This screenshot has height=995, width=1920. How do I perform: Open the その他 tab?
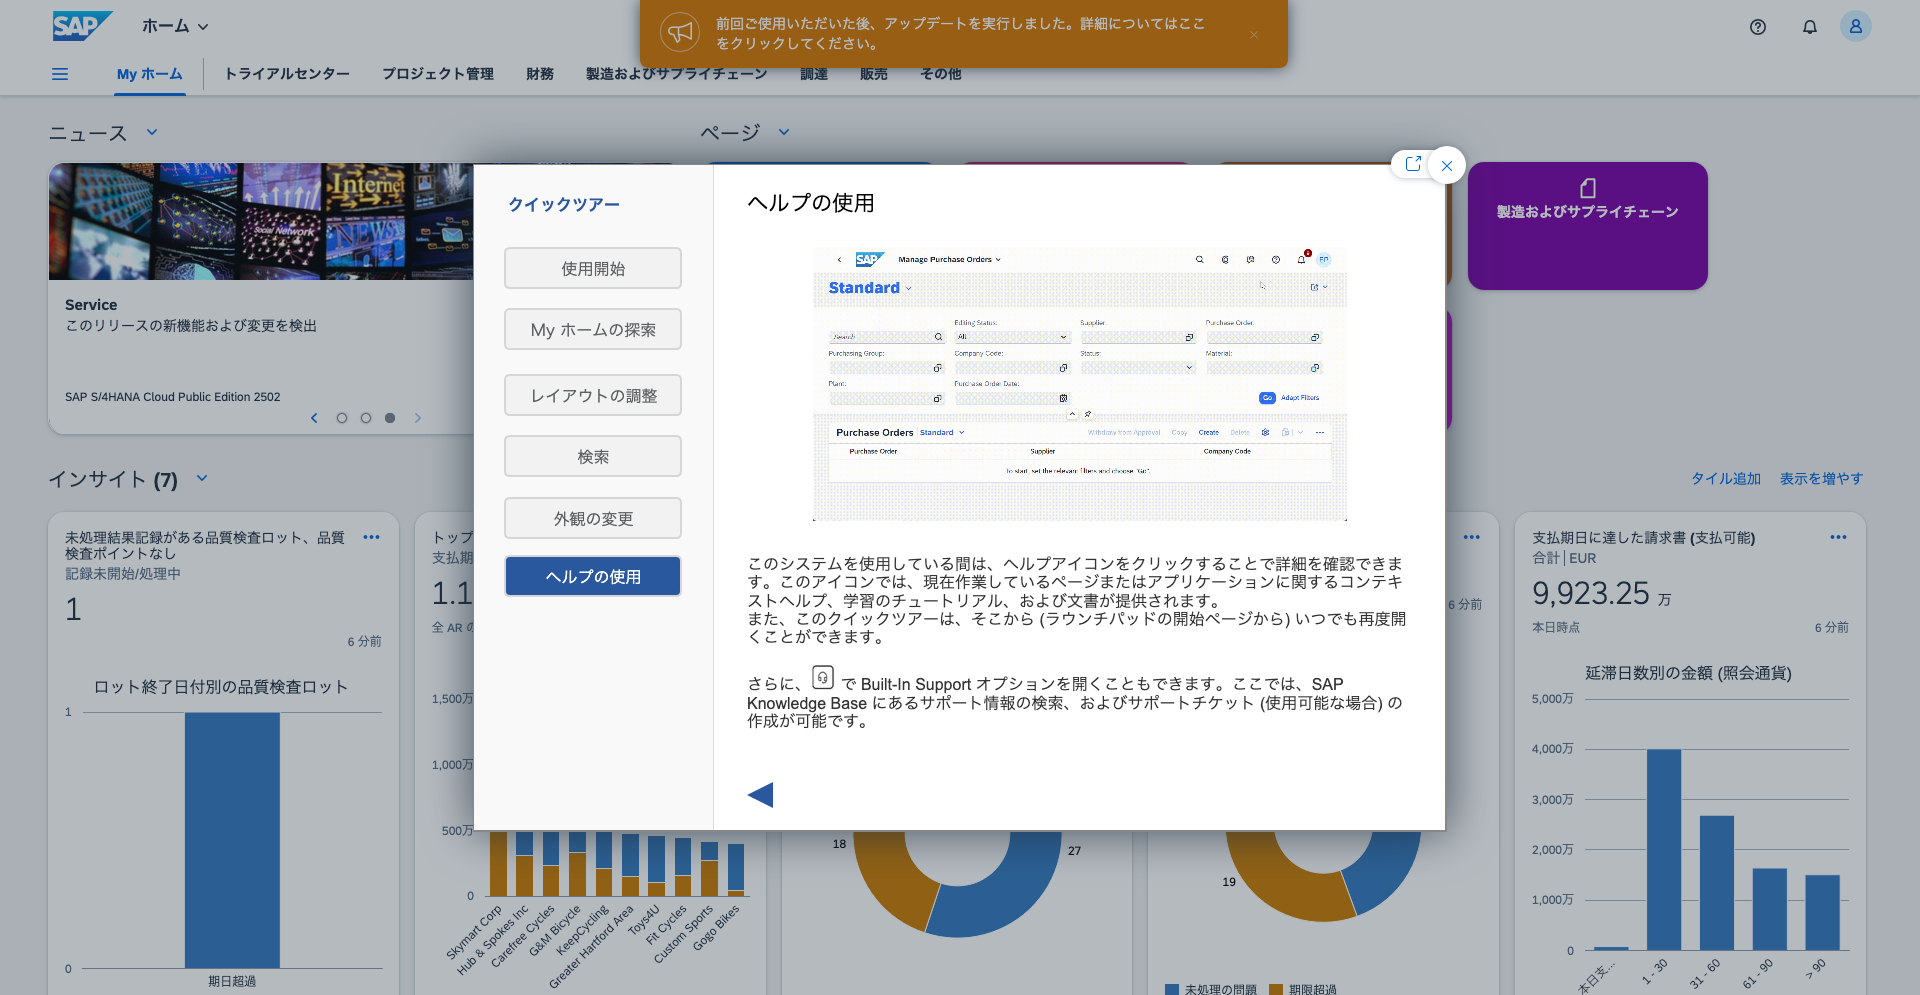[941, 74]
